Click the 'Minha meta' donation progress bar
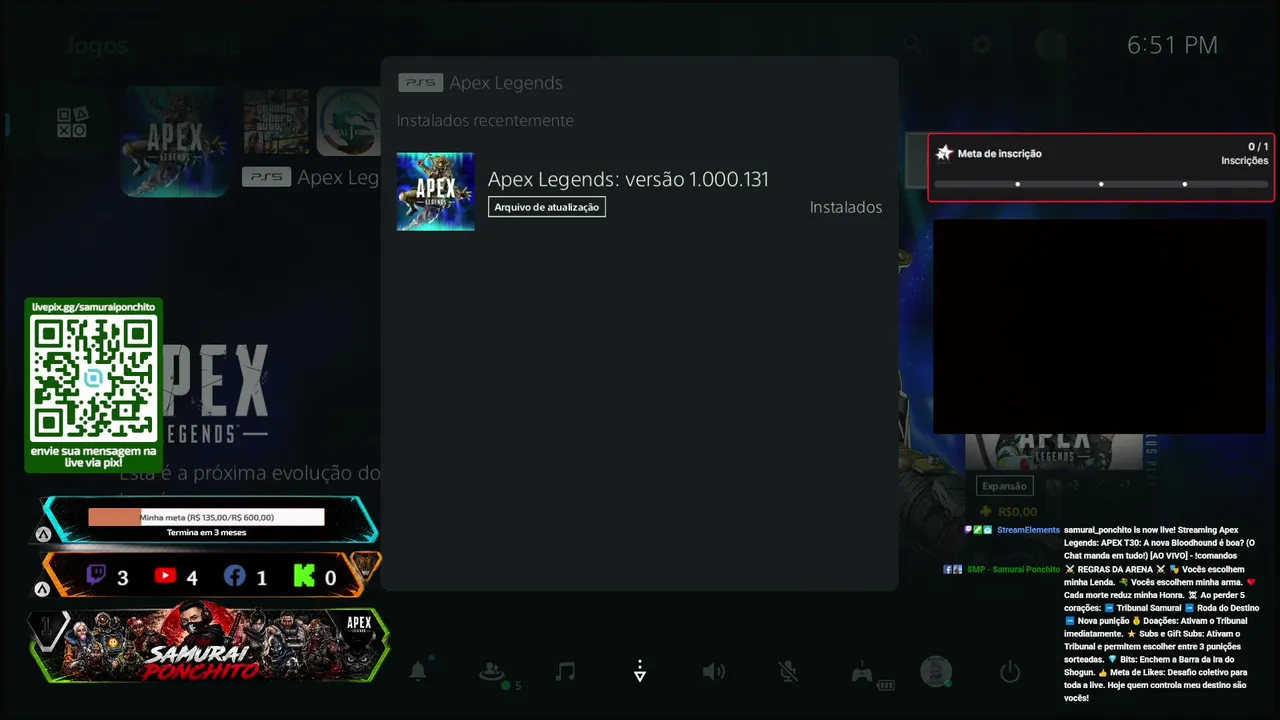 click(x=206, y=517)
